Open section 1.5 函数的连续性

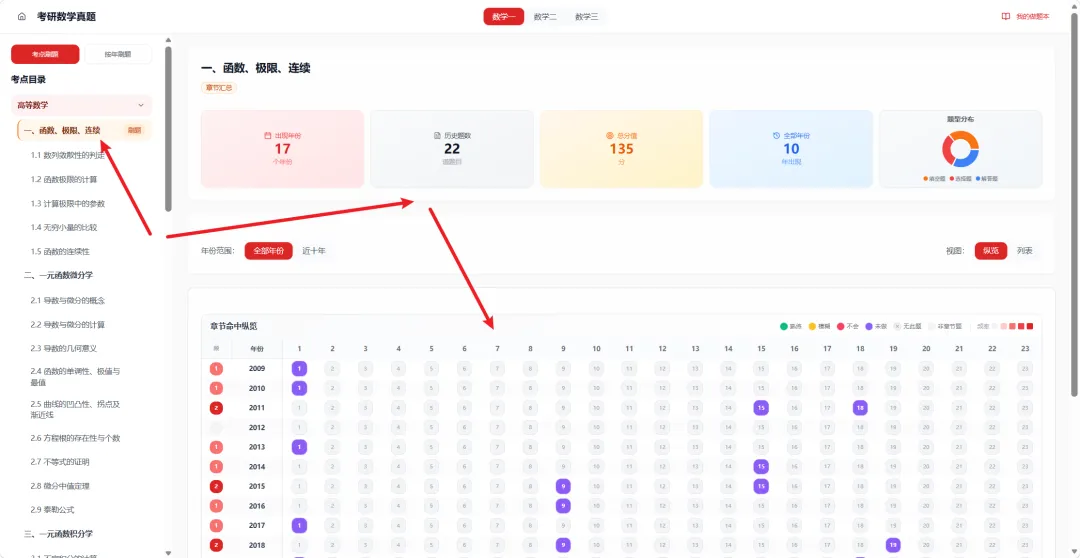[x=60, y=251]
